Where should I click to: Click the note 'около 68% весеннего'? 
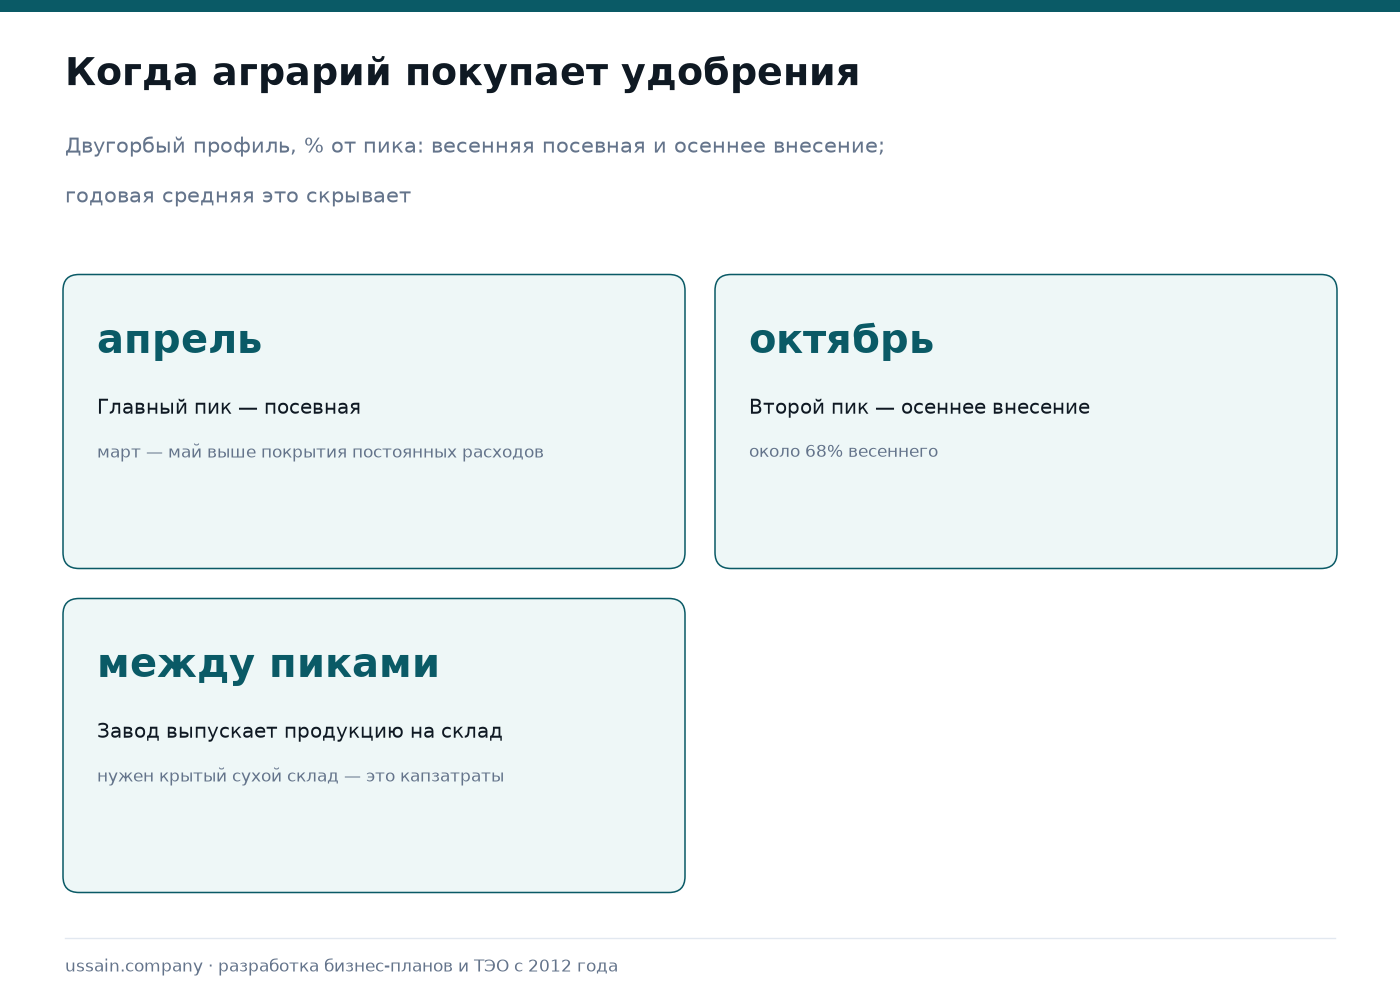click(x=843, y=452)
